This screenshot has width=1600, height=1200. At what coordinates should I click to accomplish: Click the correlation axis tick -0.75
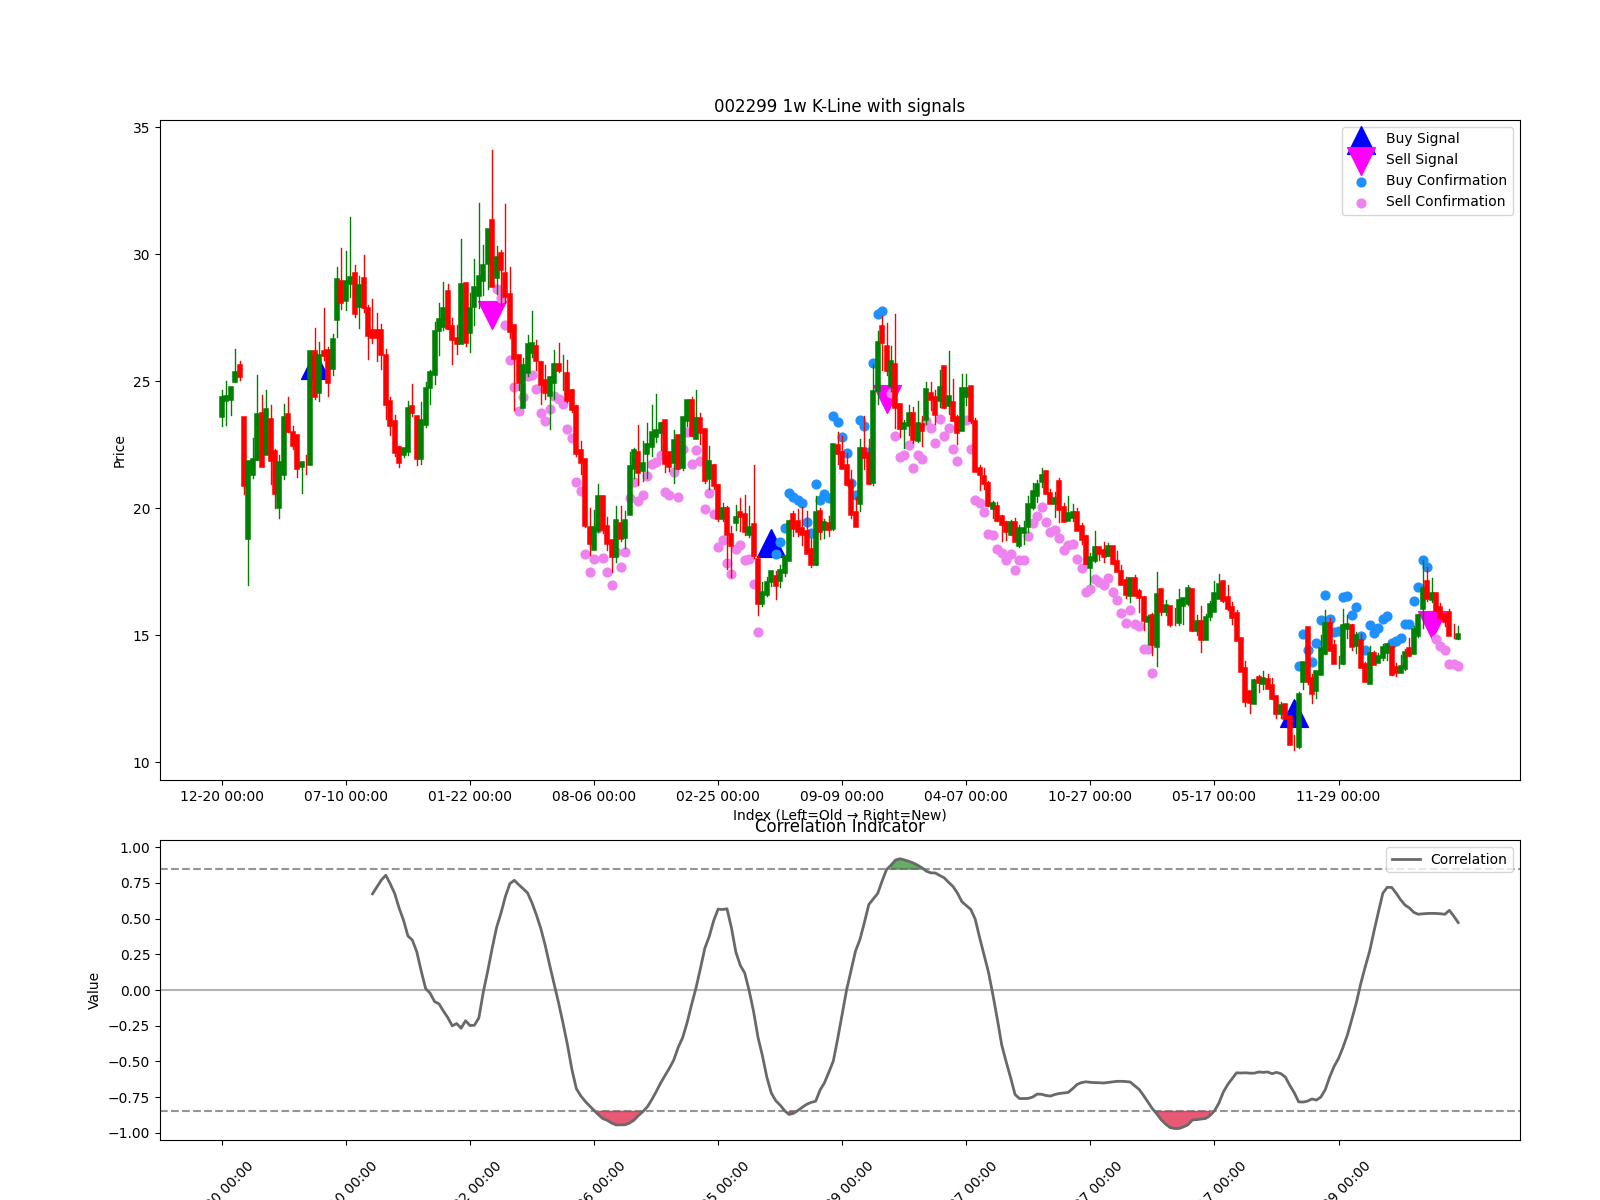coord(130,1098)
